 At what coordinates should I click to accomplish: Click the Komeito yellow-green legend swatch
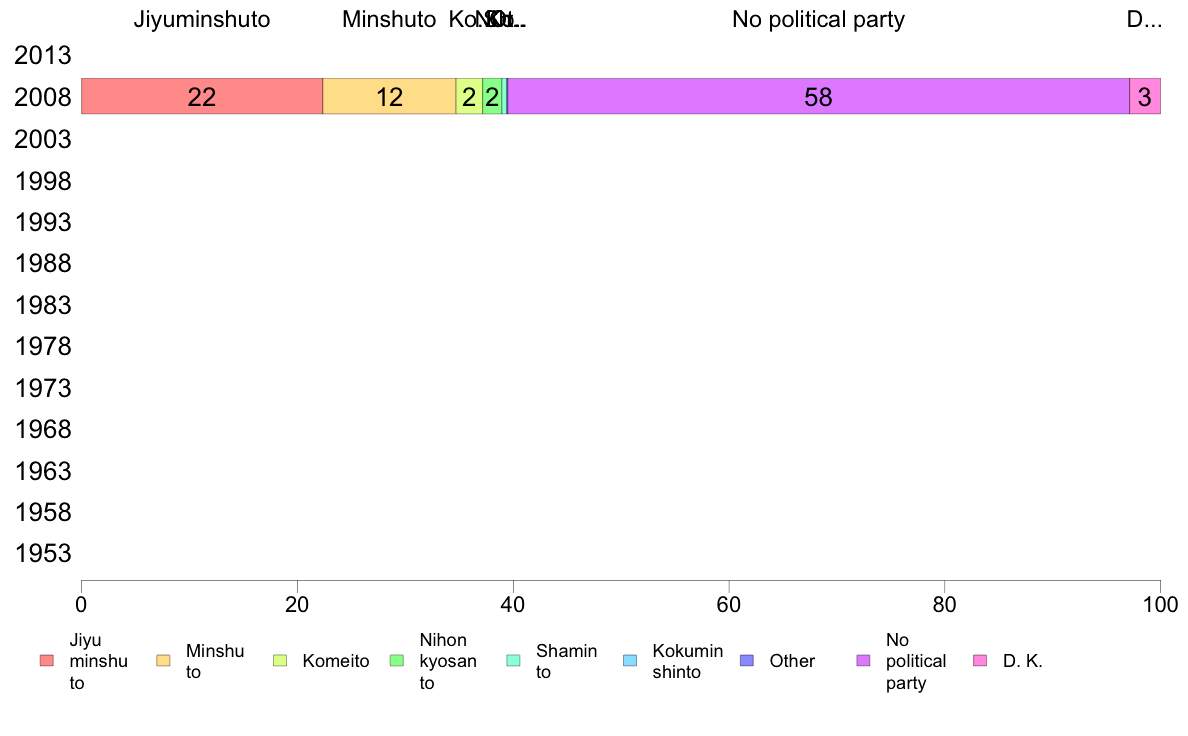[280, 661]
